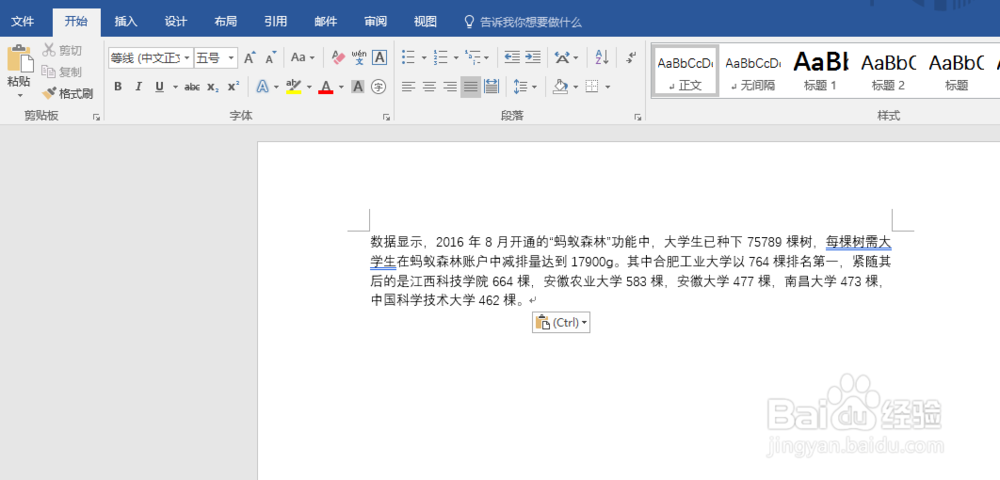This screenshot has height=480, width=1000.
Task: Switch to the 设计 tab
Action: click(175, 22)
